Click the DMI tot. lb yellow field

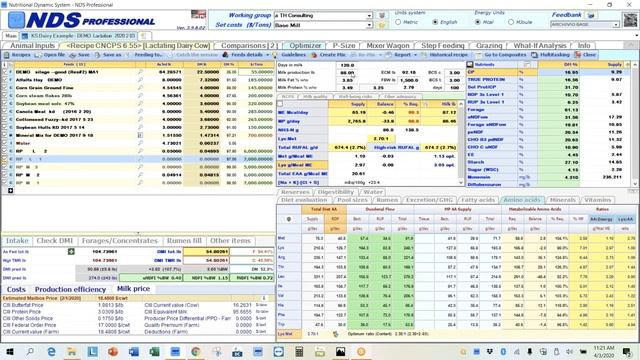tap(206, 252)
